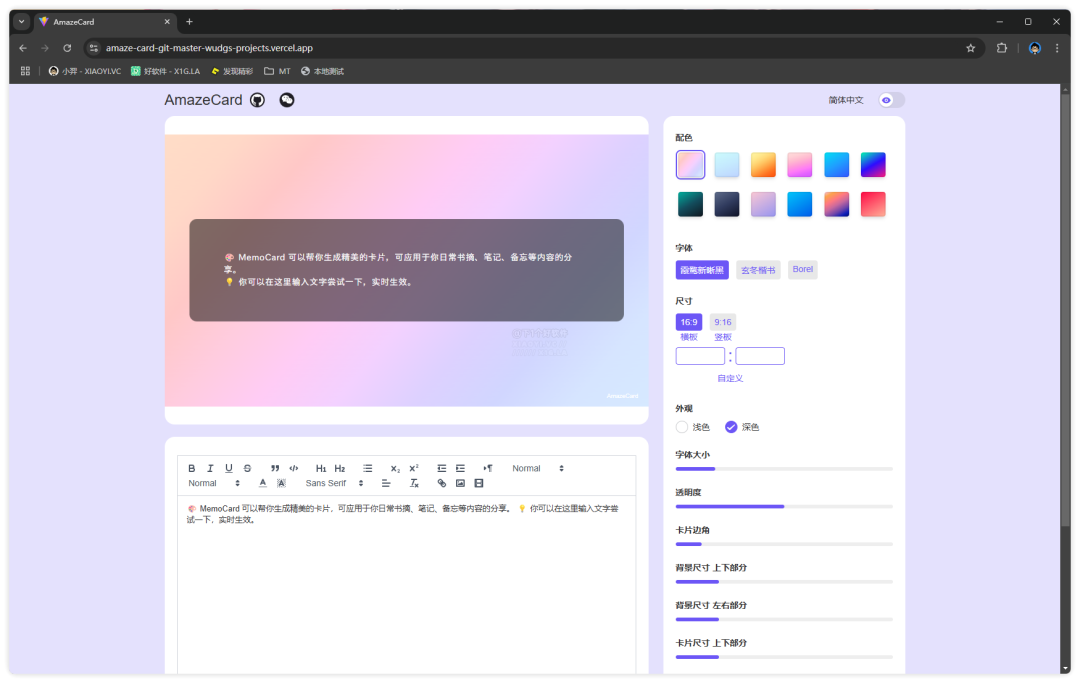
Task: Click the AmazeCard logo title
Action: click(203, 101)
